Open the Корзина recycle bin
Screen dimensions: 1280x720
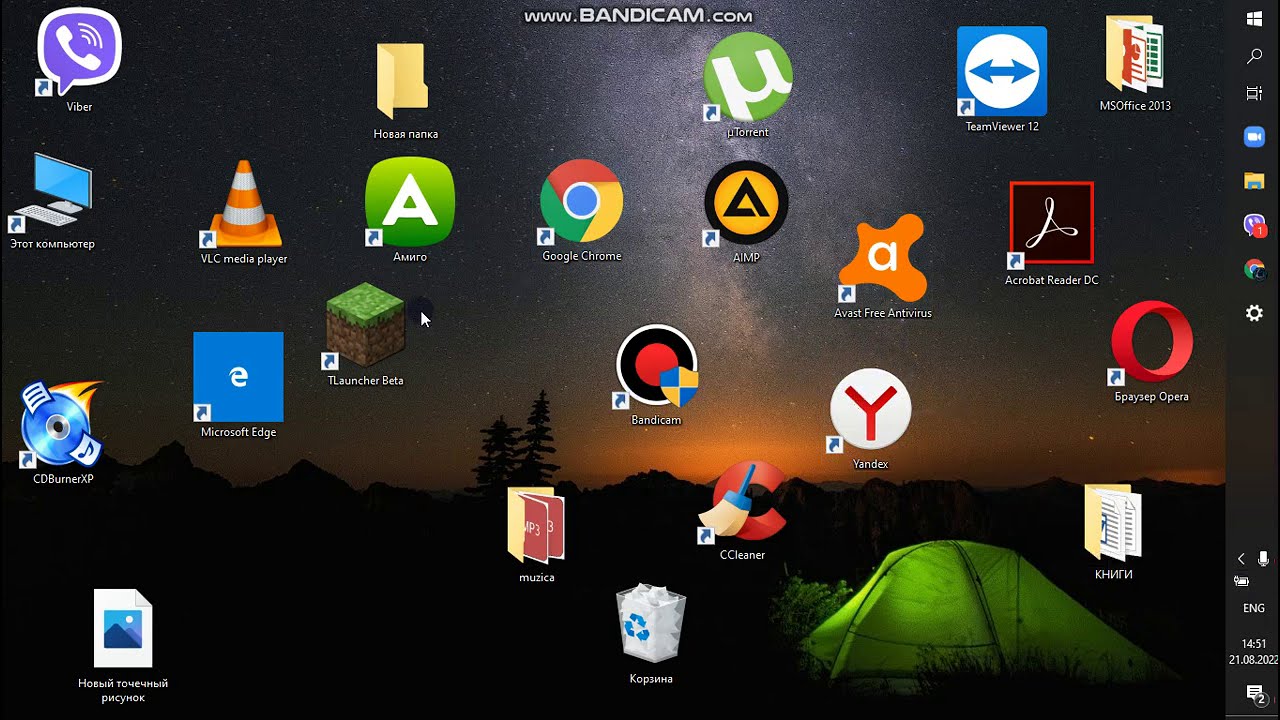[x=651, y=624]
